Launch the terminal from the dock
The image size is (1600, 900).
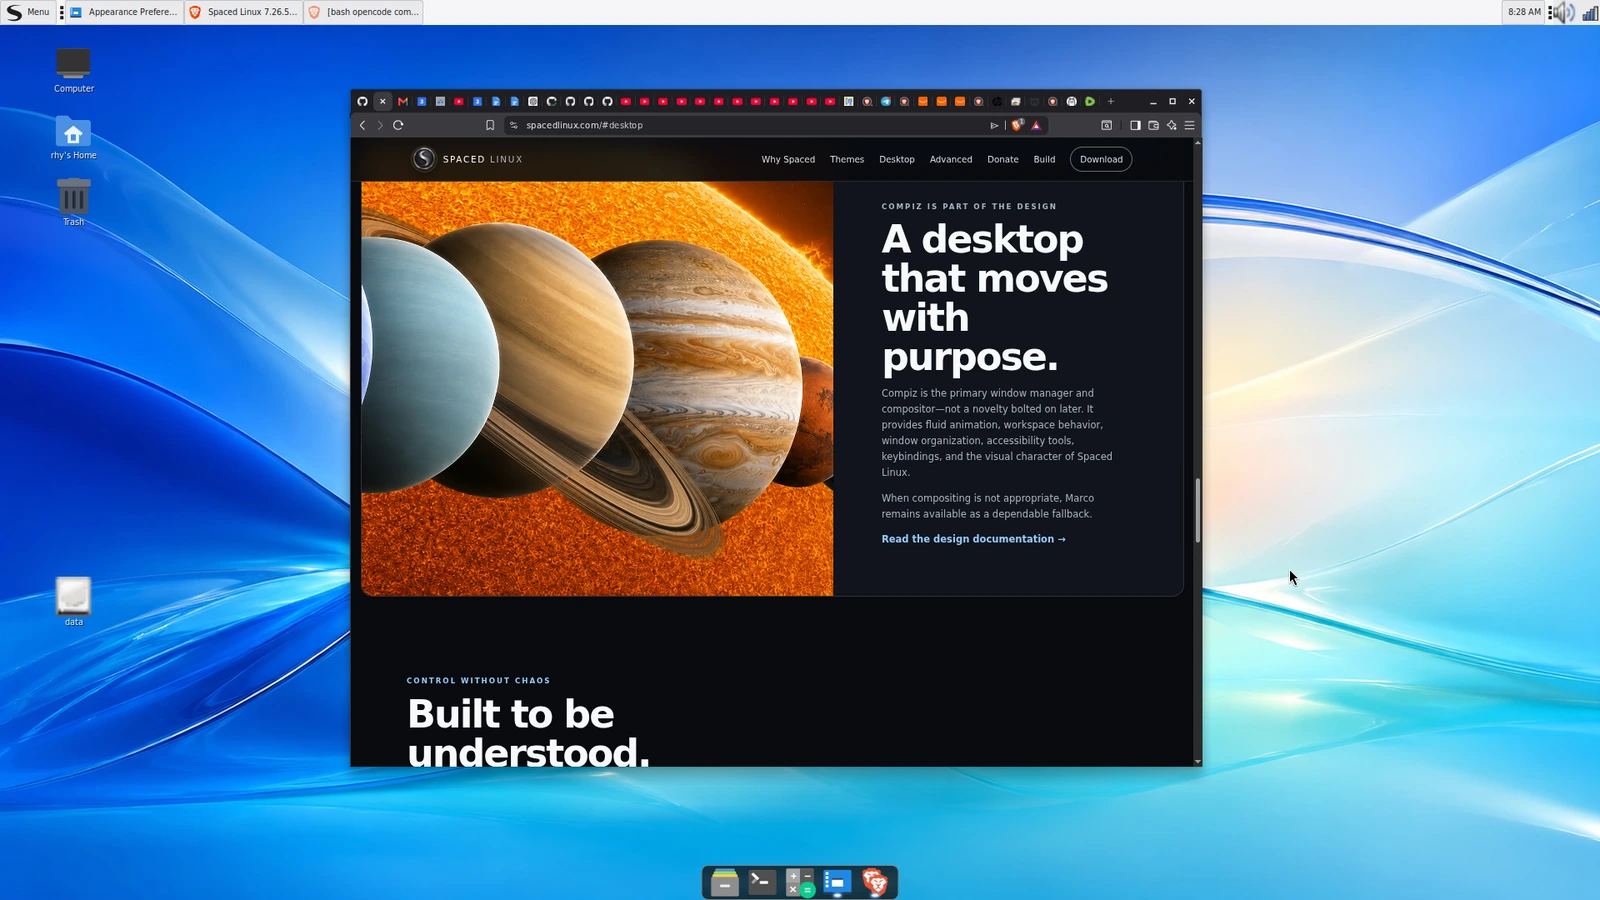point(762,881)
